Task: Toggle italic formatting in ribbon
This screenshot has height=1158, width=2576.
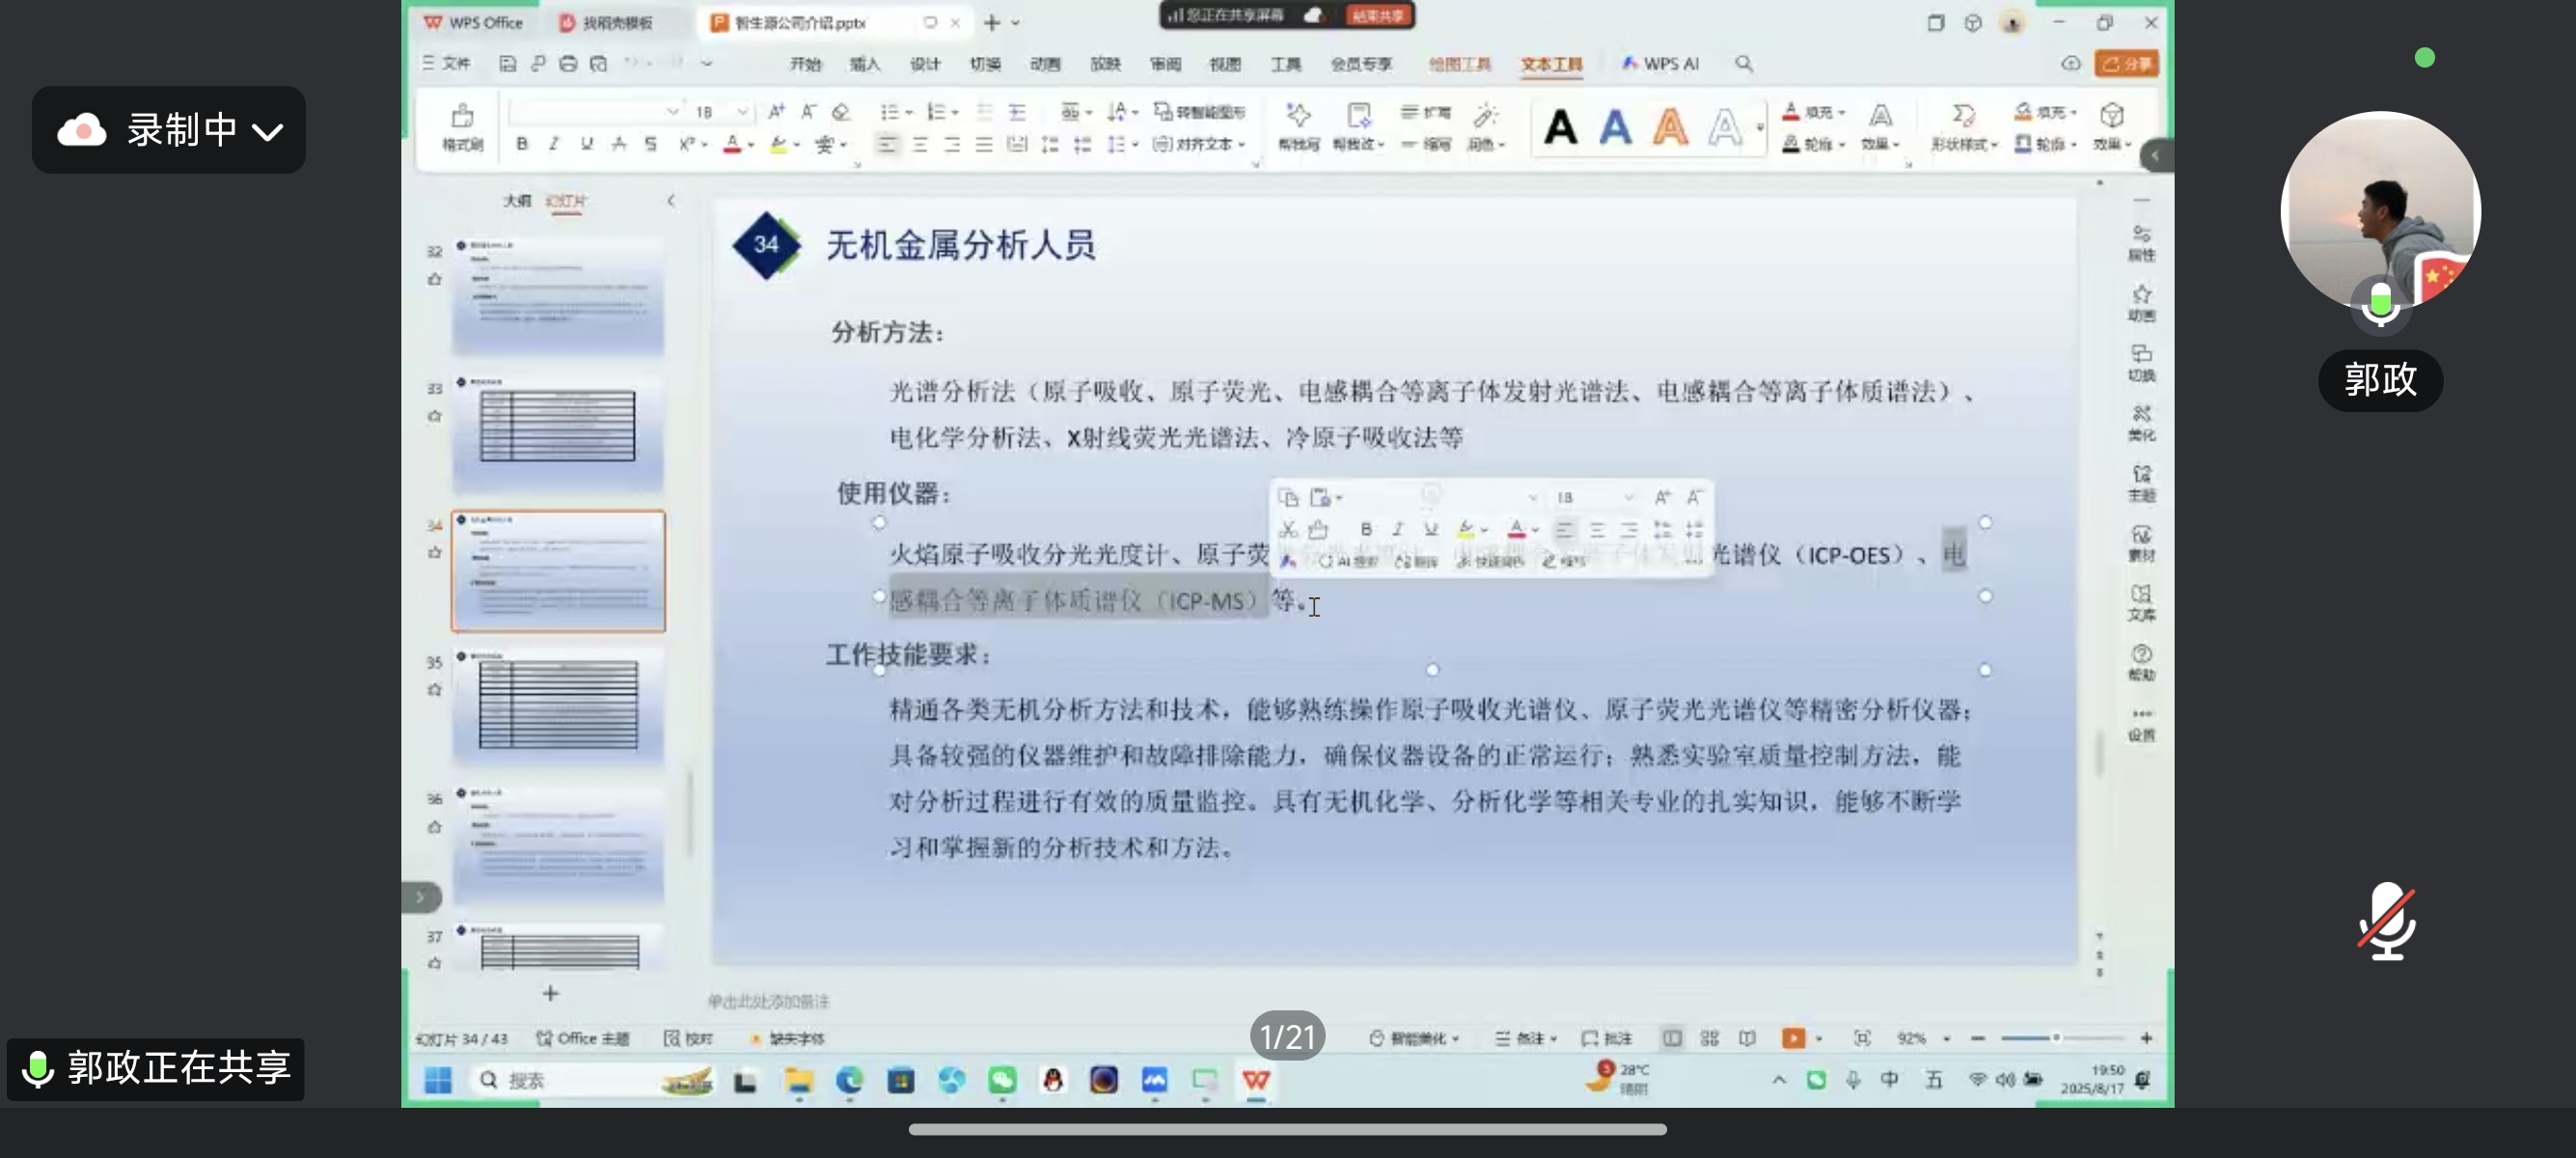Action: [553, 144]
